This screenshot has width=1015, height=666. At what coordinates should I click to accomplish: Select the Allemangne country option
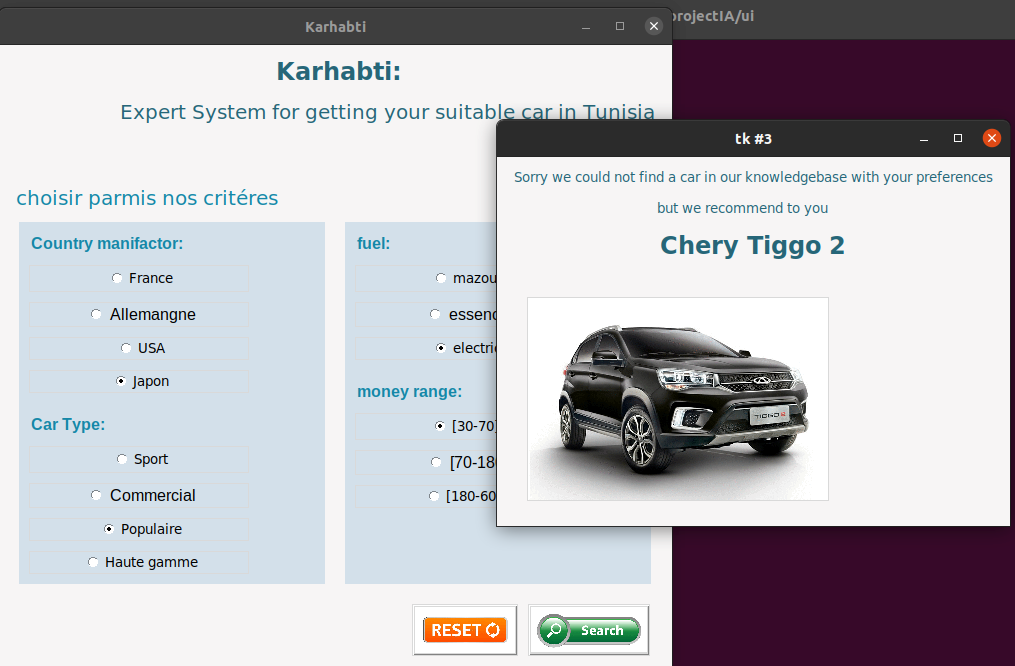(x=139, y=315)
